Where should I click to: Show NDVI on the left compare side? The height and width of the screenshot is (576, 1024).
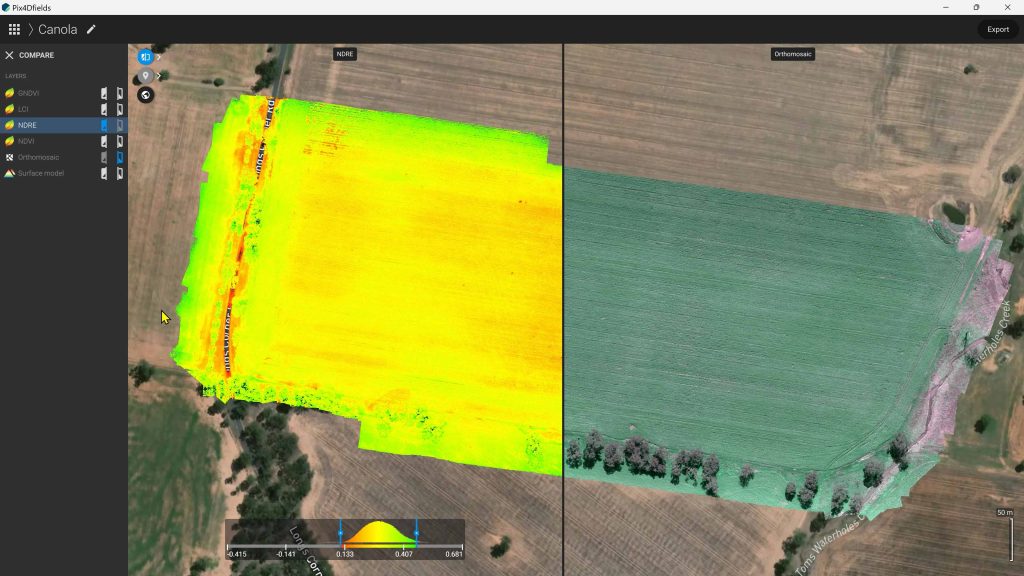[104, 141]
